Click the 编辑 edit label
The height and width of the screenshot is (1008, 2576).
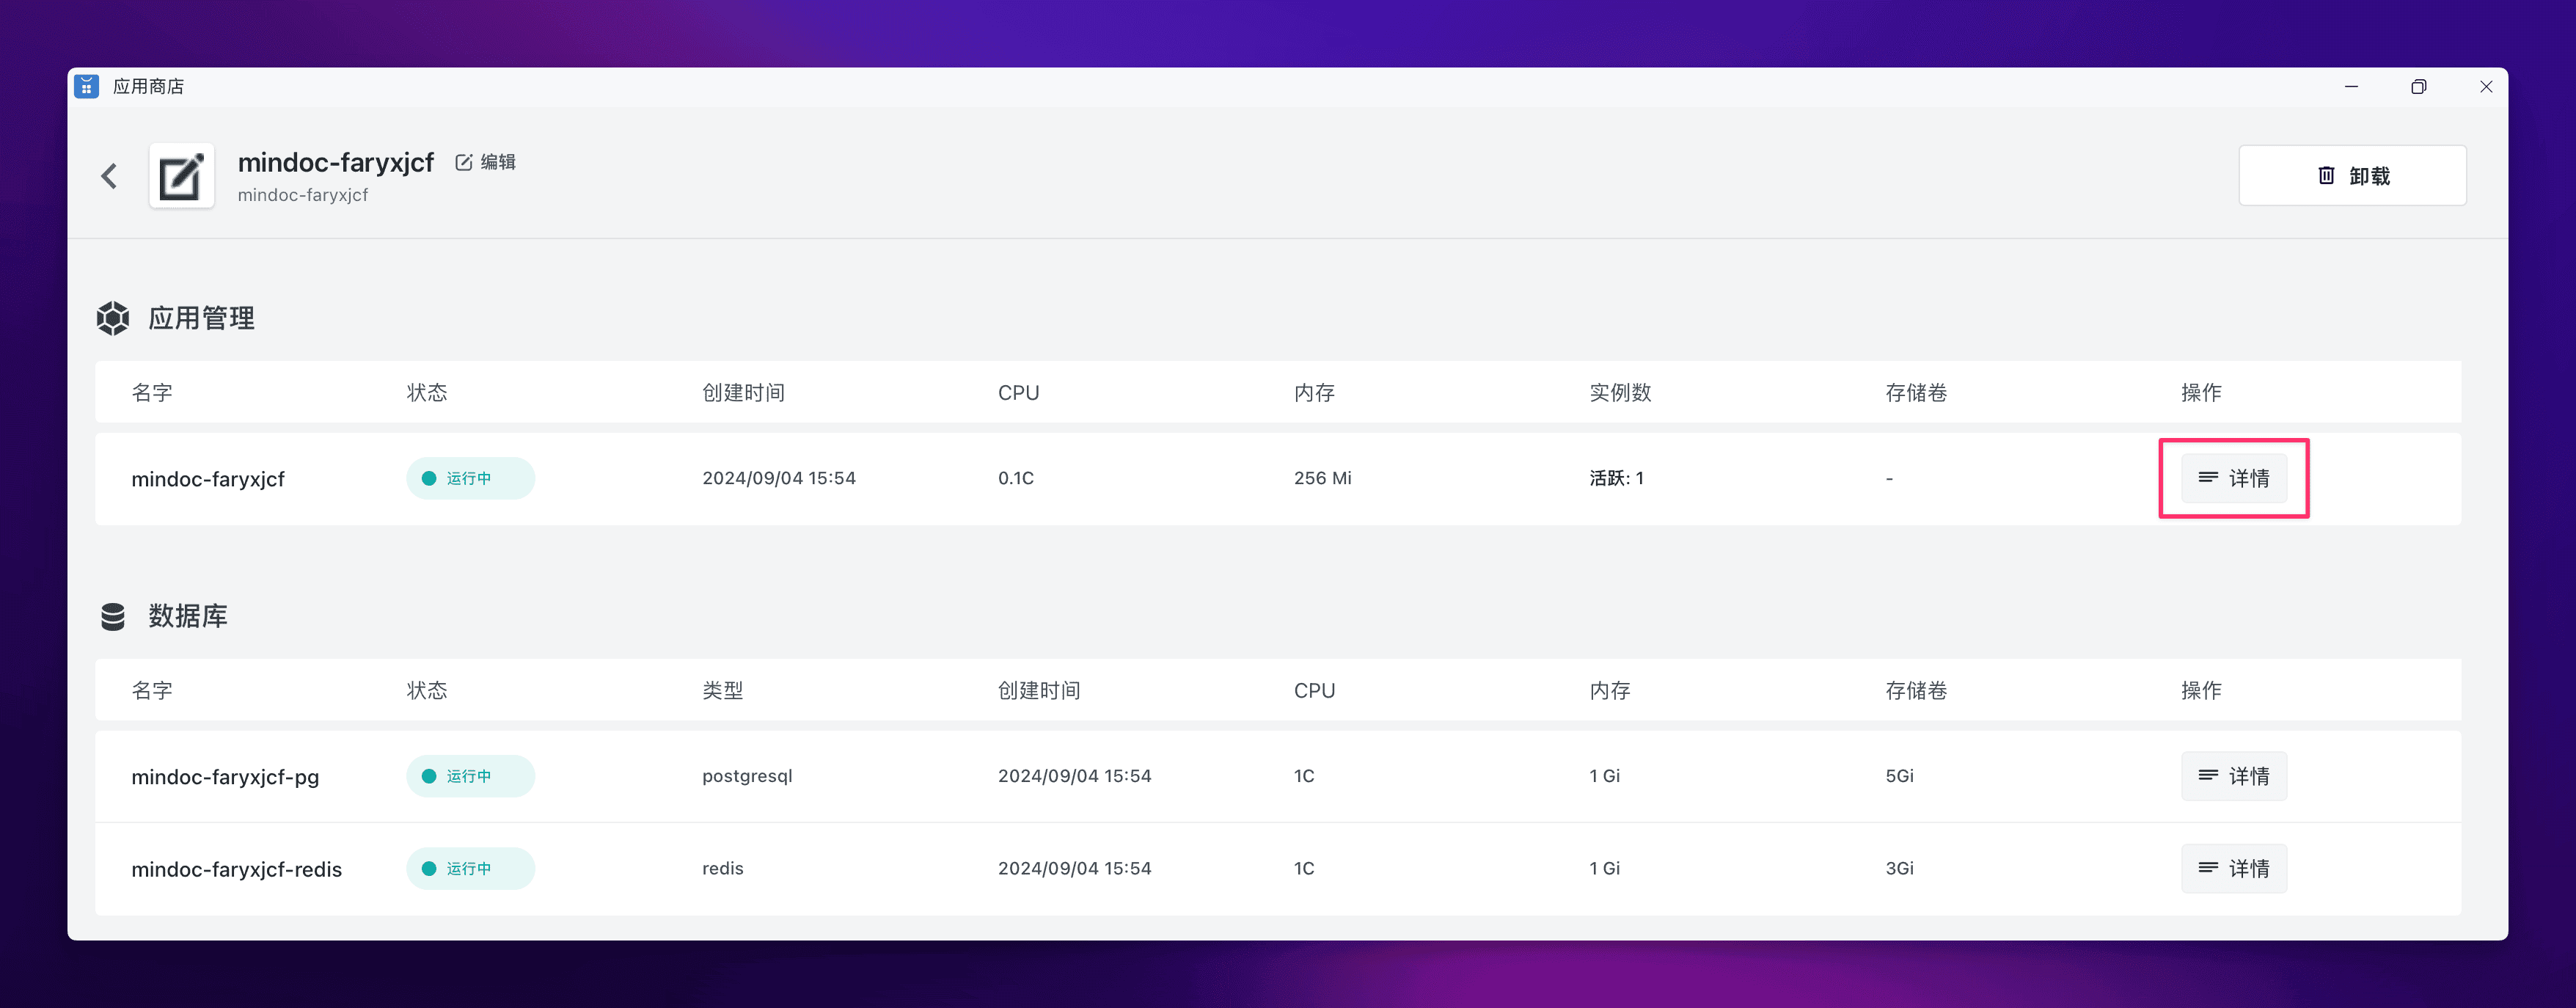tap(498, 162)
